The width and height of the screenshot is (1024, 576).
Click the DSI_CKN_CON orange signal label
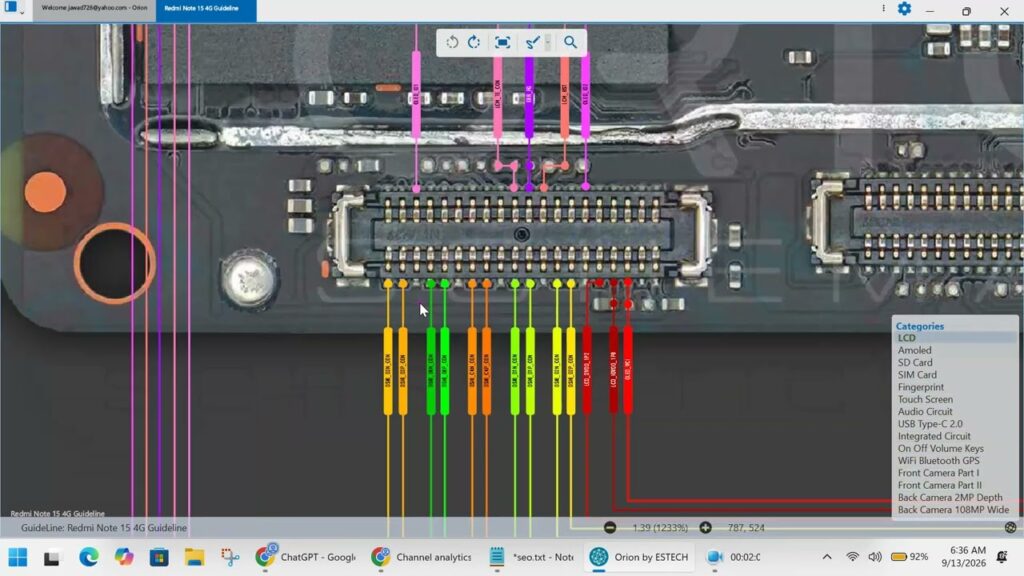tap(472, 371)
